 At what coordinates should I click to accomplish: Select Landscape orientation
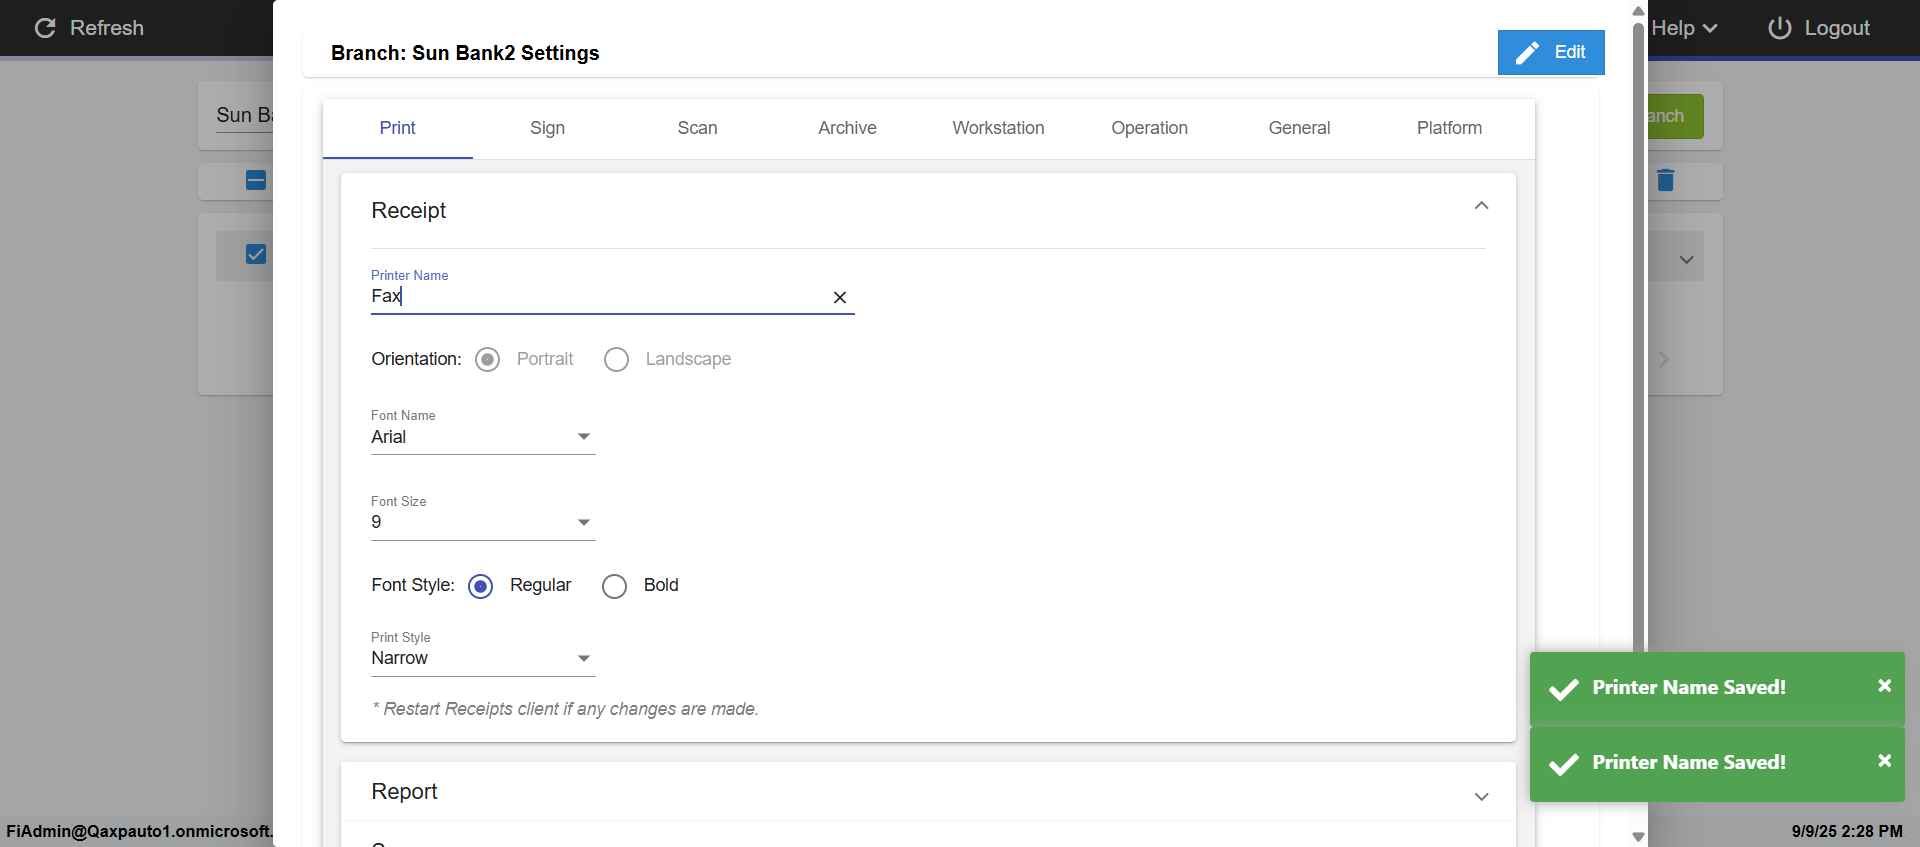617,360
